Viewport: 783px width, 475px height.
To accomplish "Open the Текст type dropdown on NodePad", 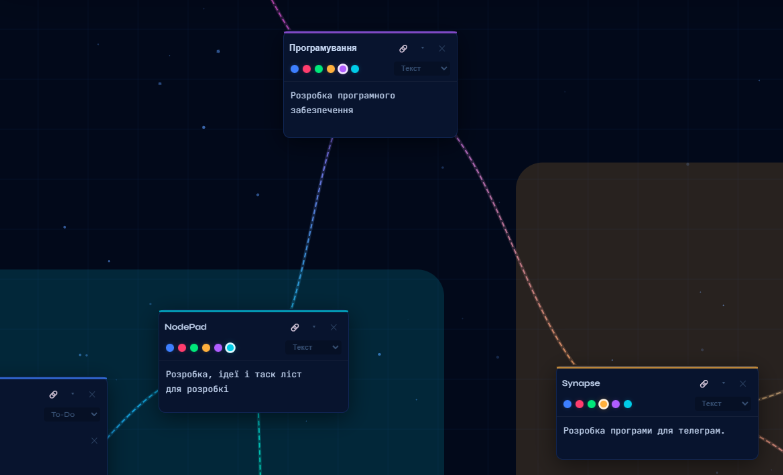I will coord(313,347).
